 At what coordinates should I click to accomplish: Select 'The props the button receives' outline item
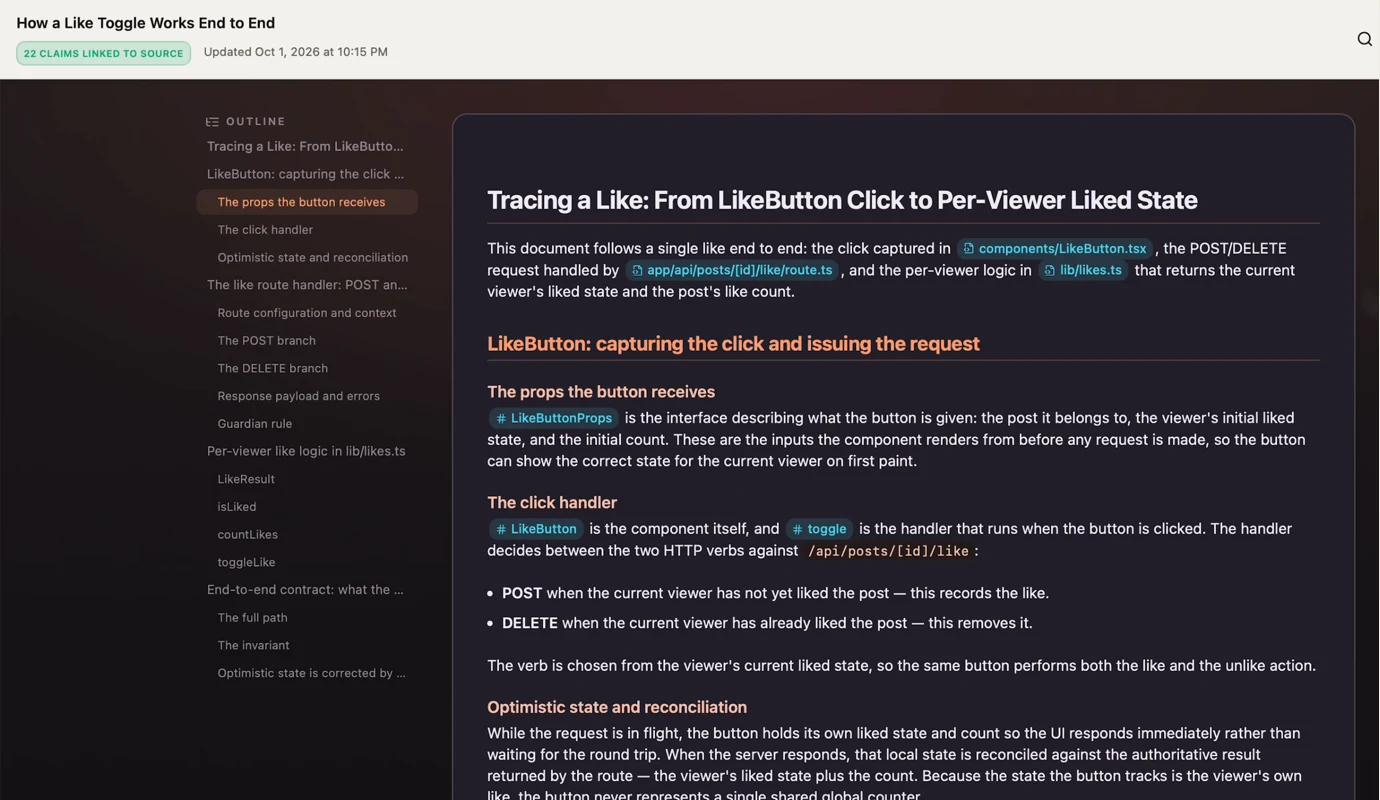tap(307, 202)
